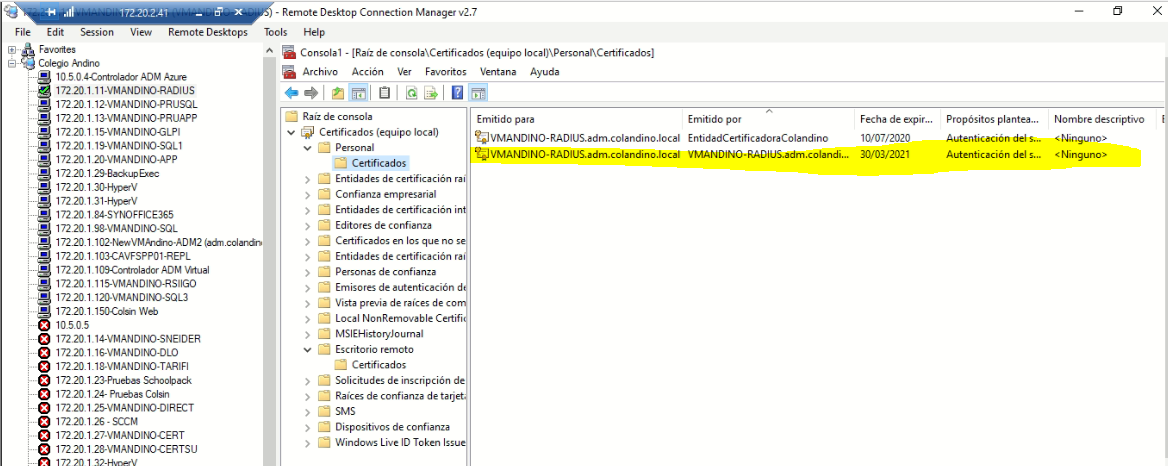Click the Certificados (equipo local) snap-in icon
The height and width of the screenshot is (466, 1168).
[308, 133]
